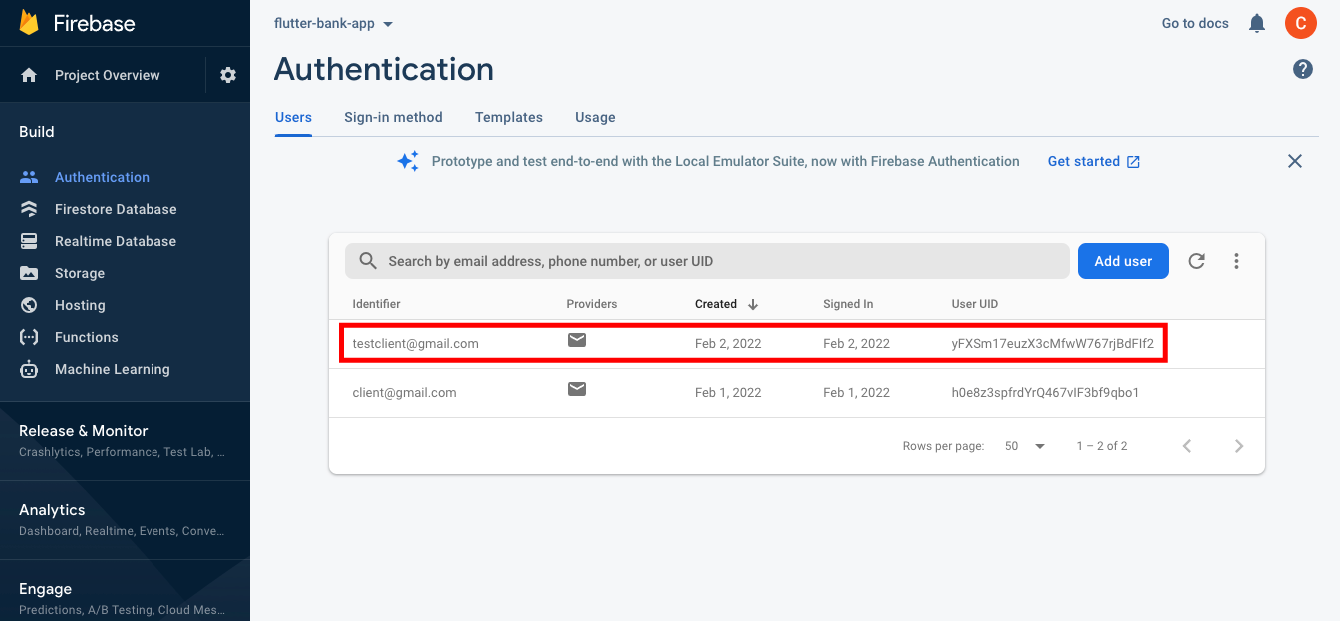This screenshot has width=1340, height=621.
Task: Click the Authentication people icon in sidebar
Action: (x=29, y=177)
